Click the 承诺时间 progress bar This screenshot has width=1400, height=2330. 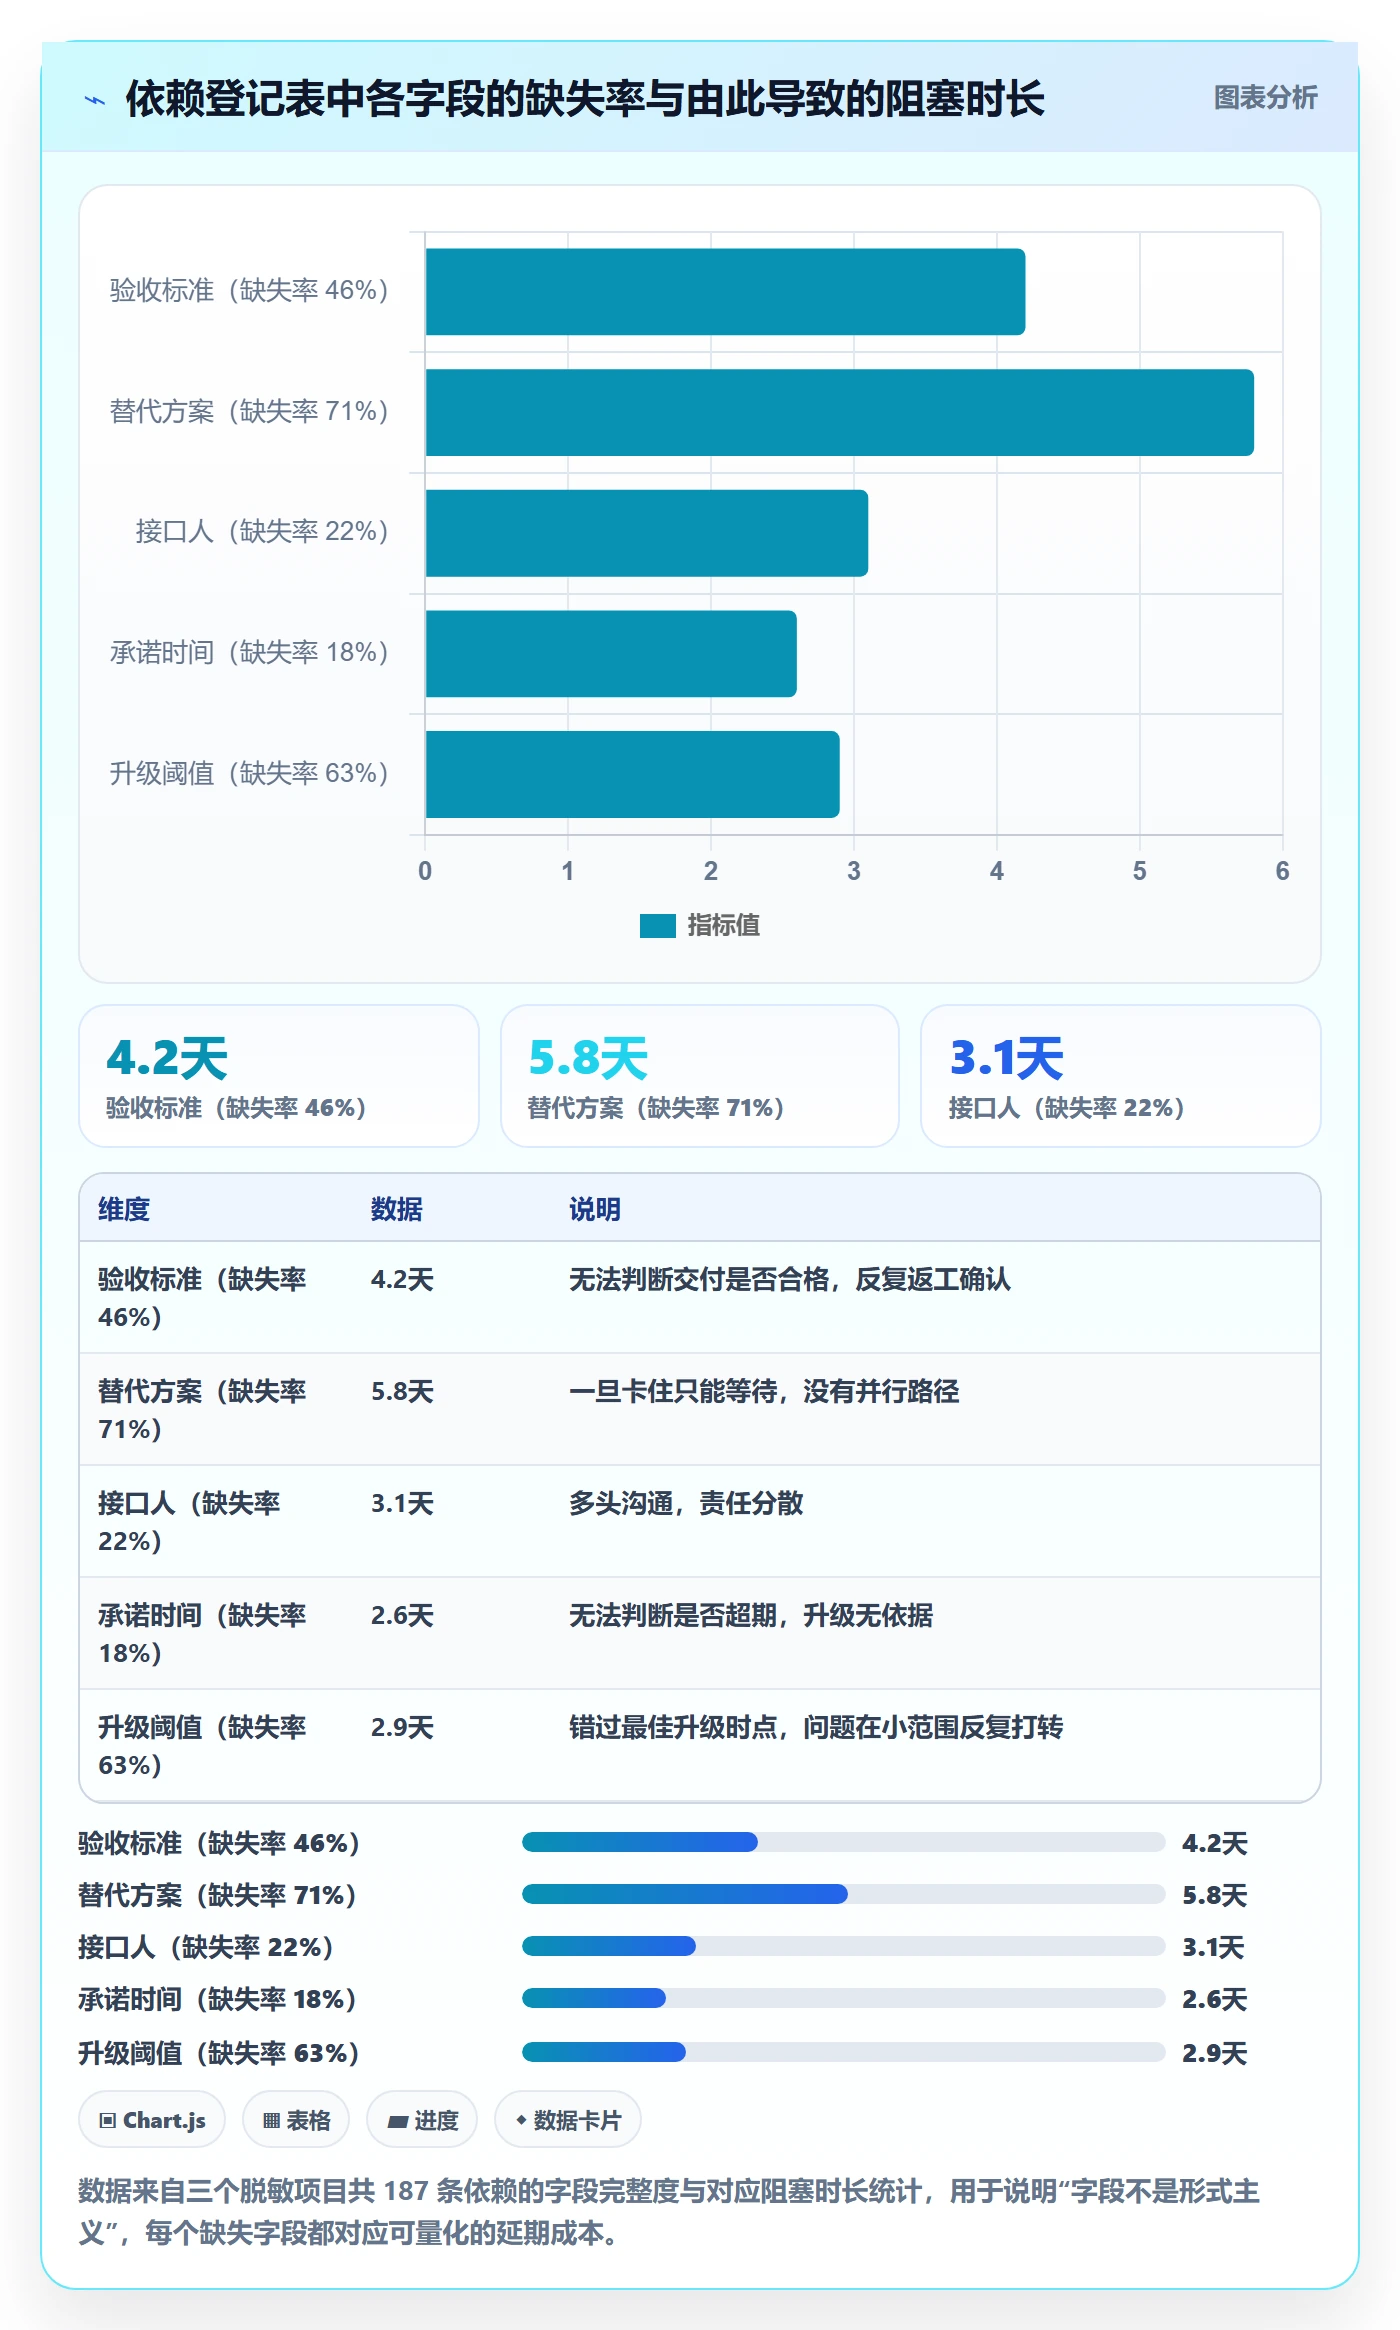click(x=844, y=1998)
